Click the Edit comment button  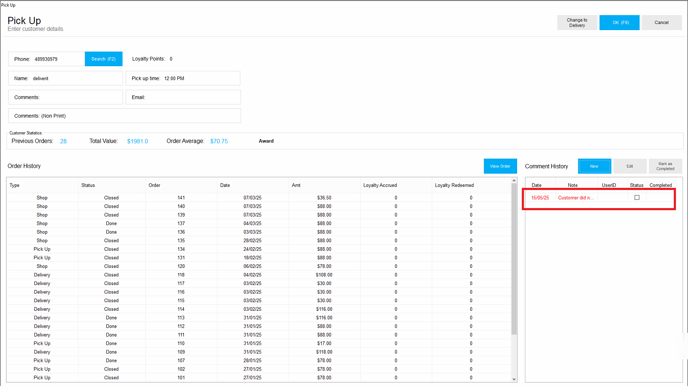pos(630,166)
